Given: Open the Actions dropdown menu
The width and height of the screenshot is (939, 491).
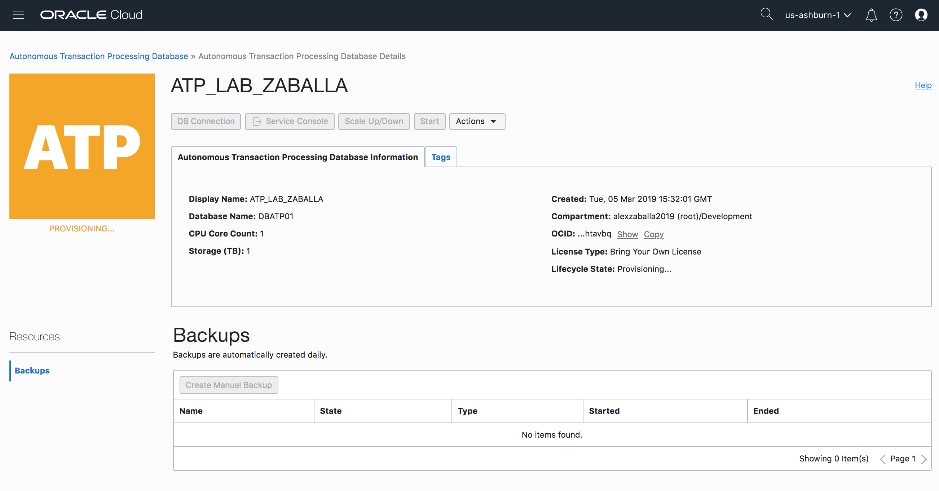Looking at the screenshot, I should (477, 121).
